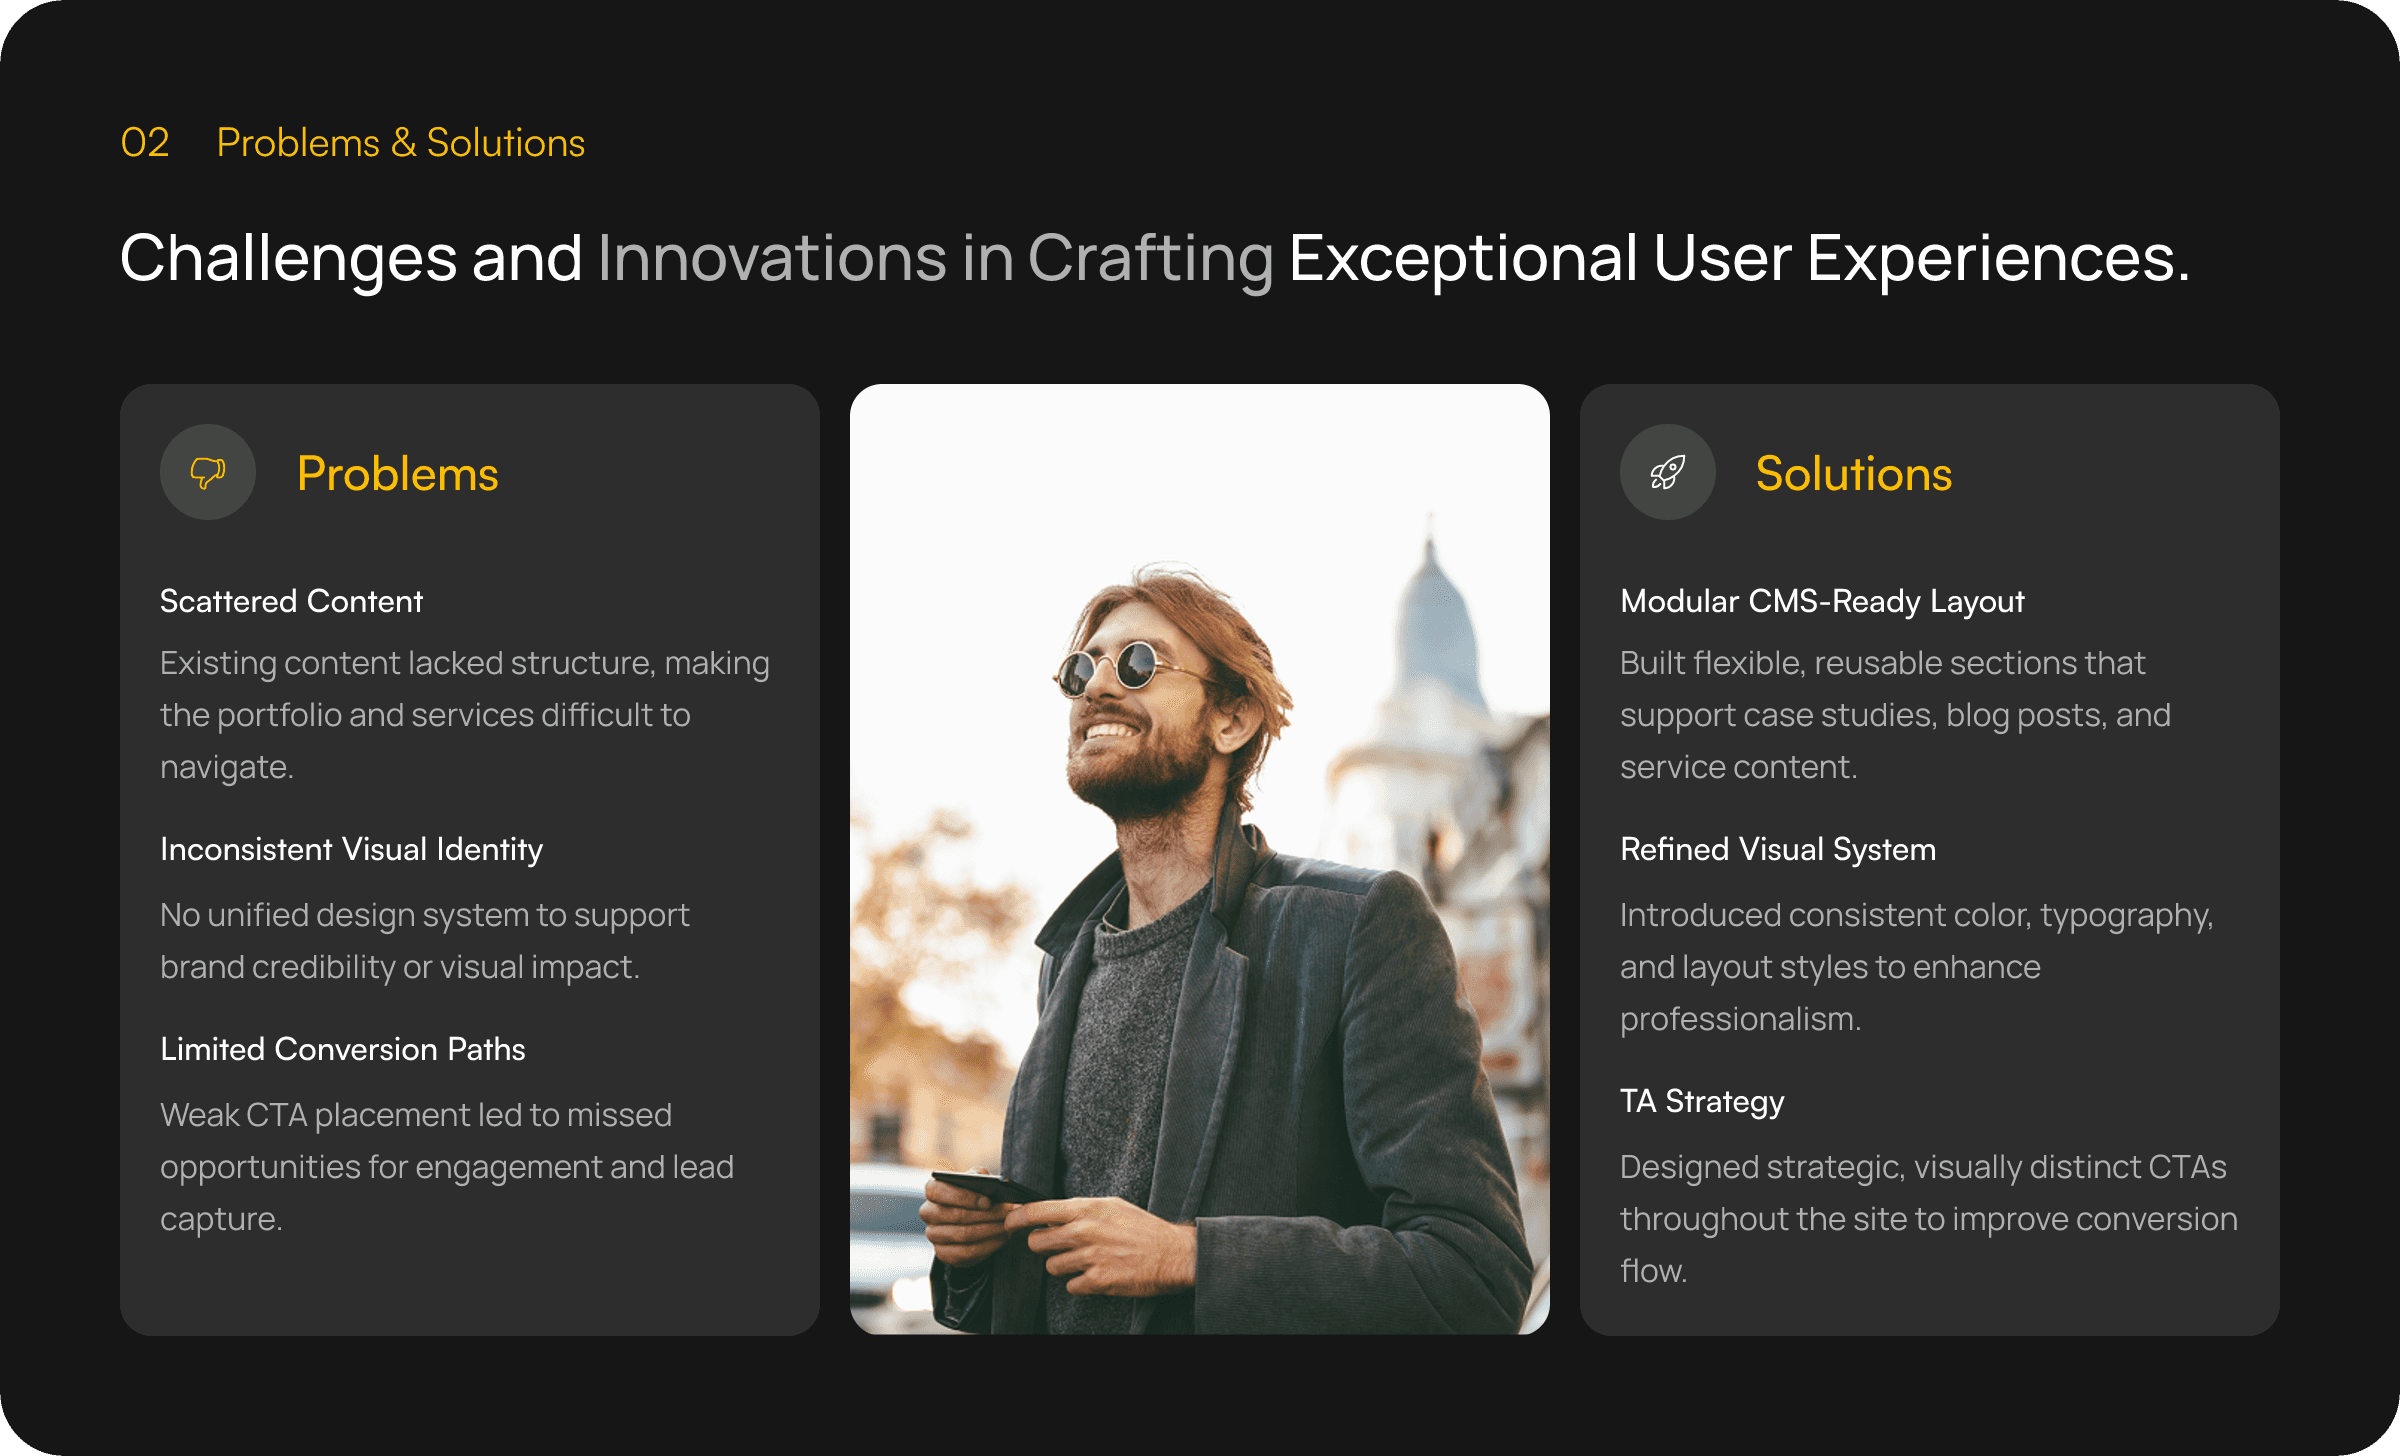The image size is (2400, 1456).
Task: Click the rocket Solutions icon
Action: tap(1667, 472)
